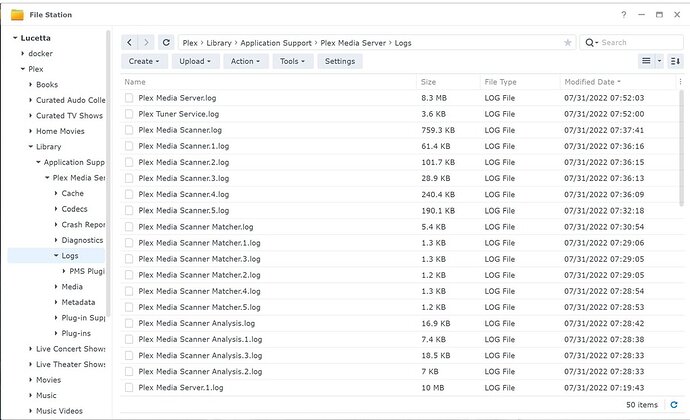
Task: Open the help question mark icon
Action: [x=624, y=15]
